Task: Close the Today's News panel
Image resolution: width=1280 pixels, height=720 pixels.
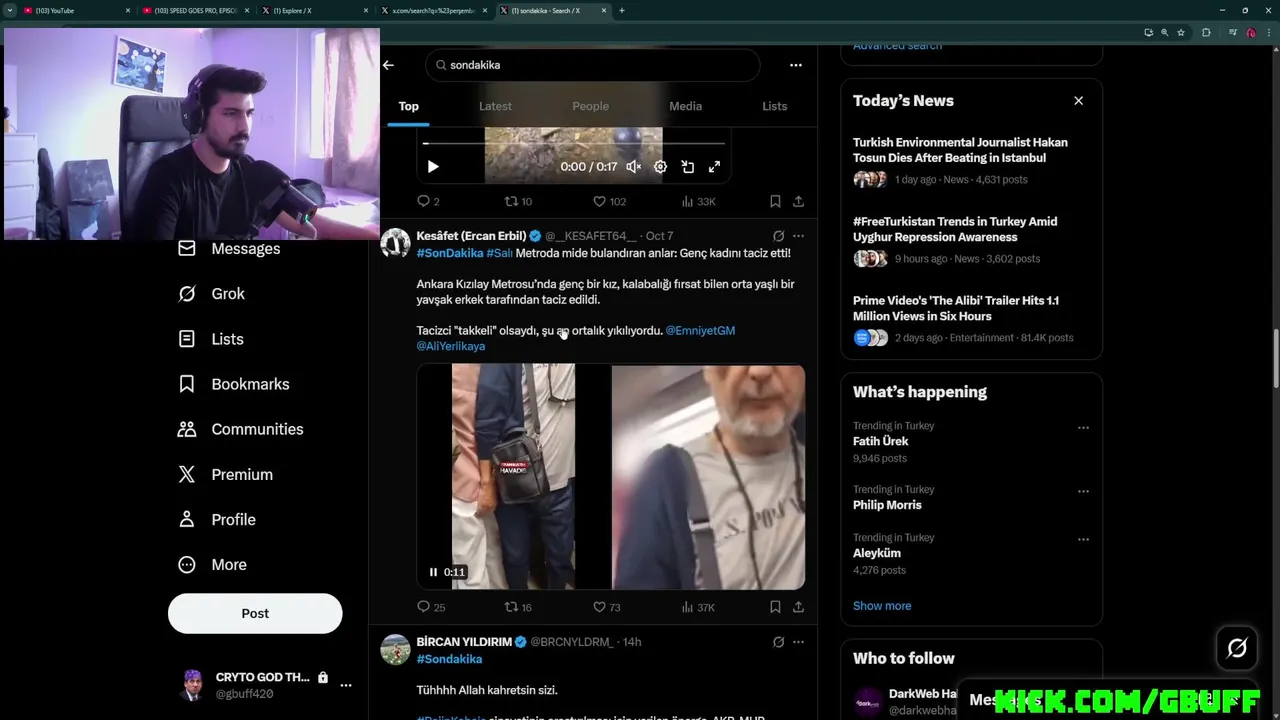Action: [1078, 101]
